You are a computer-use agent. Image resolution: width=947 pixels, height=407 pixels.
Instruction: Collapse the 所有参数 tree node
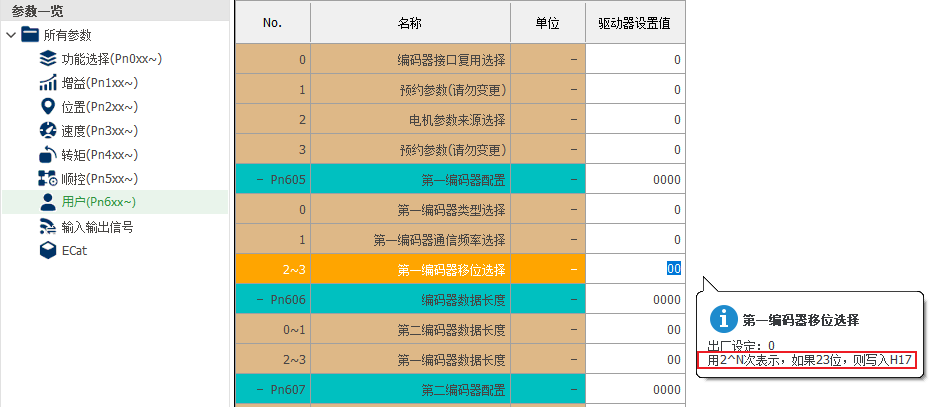coord(10,35)
